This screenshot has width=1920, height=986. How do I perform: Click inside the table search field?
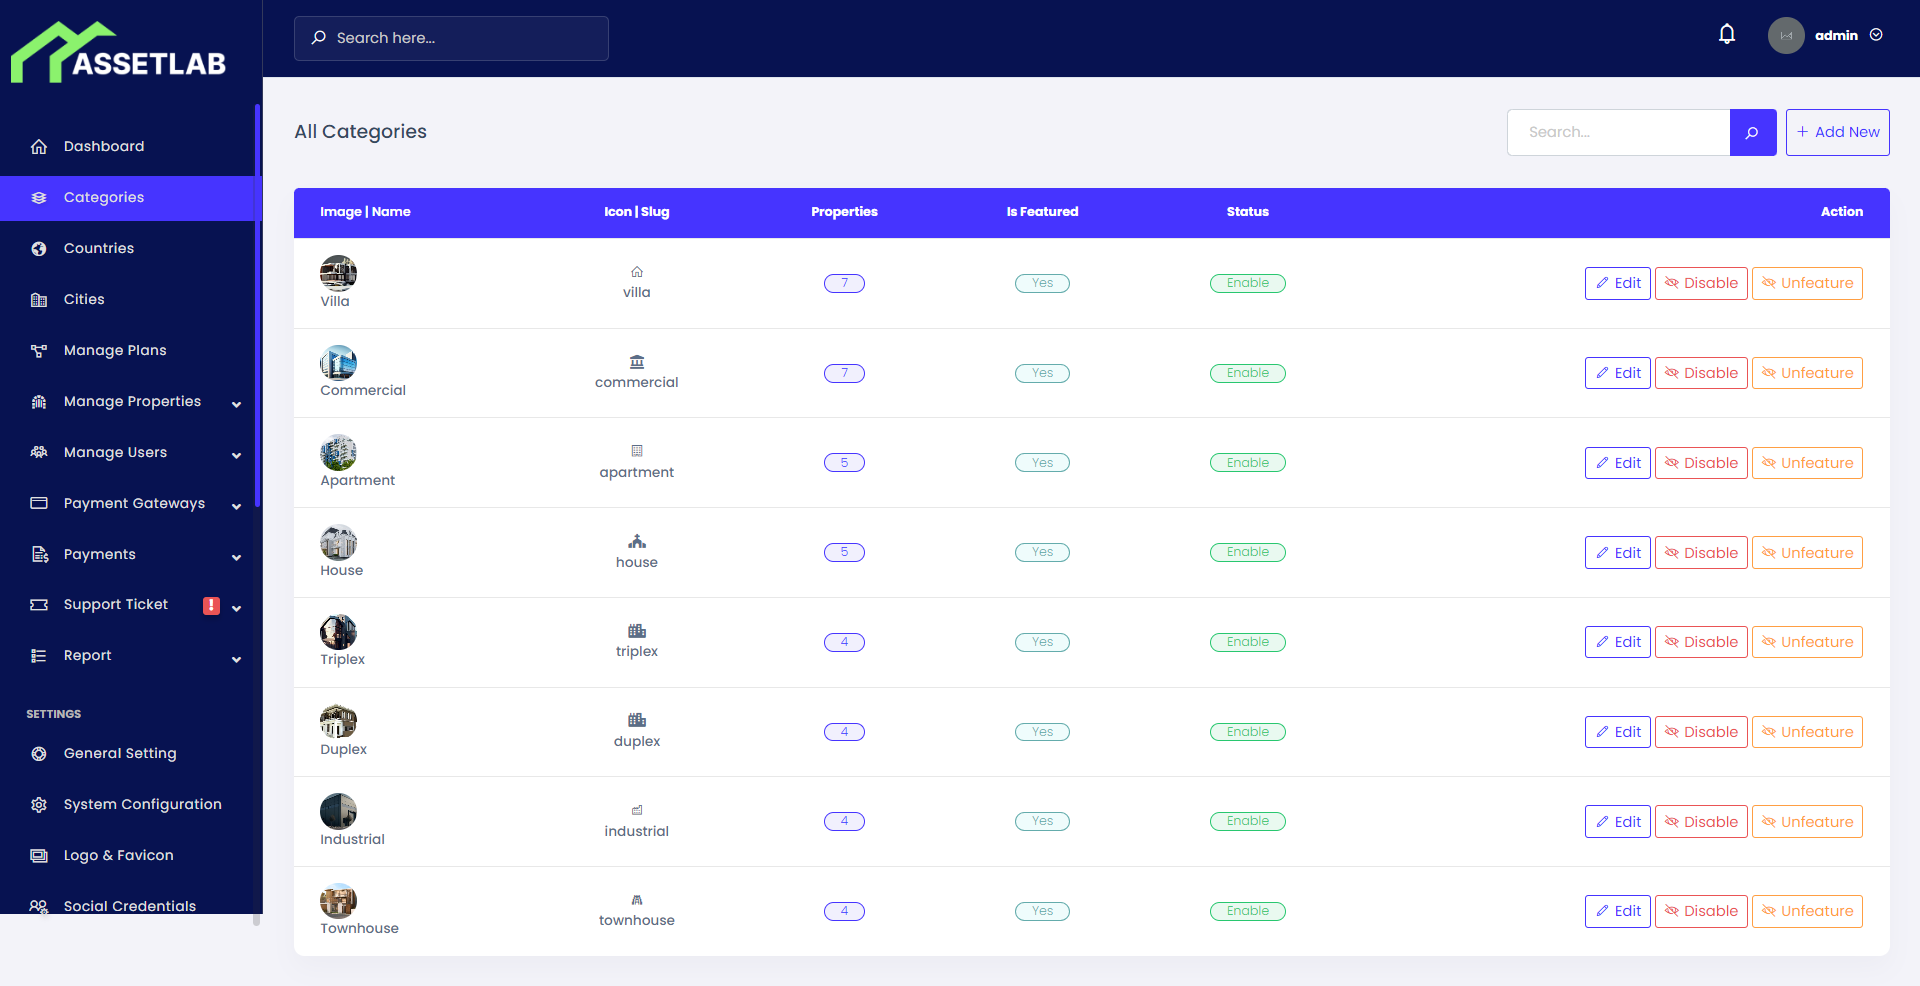pos(1619,132)
